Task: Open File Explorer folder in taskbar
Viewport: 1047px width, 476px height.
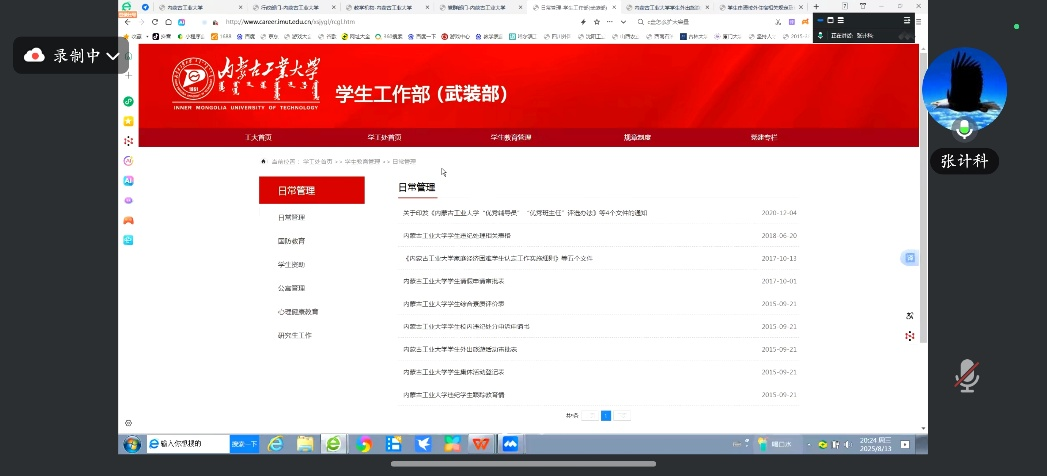Action: tap(305, 443)
